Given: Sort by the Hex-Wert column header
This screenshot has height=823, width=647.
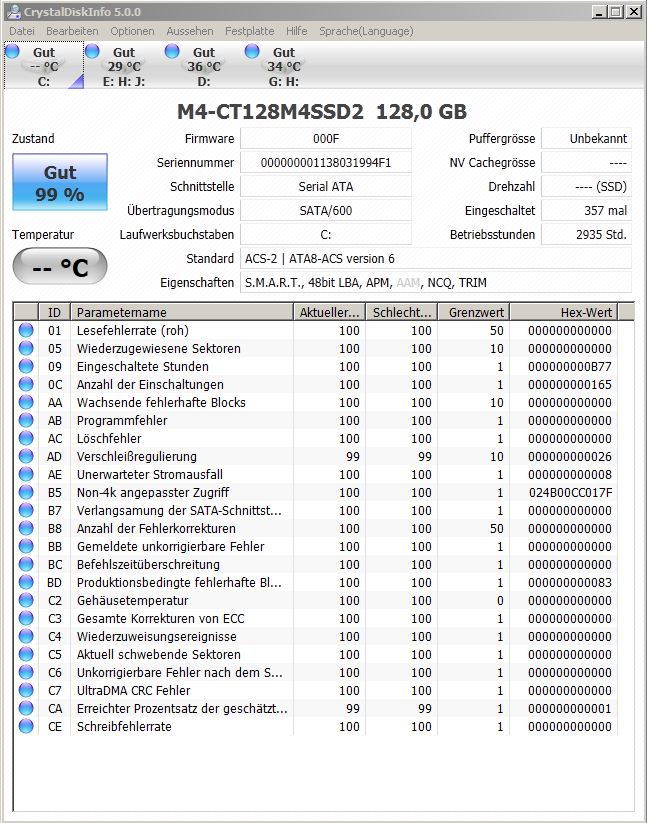Looking at the screenshot, I should [x=564, y=312].
